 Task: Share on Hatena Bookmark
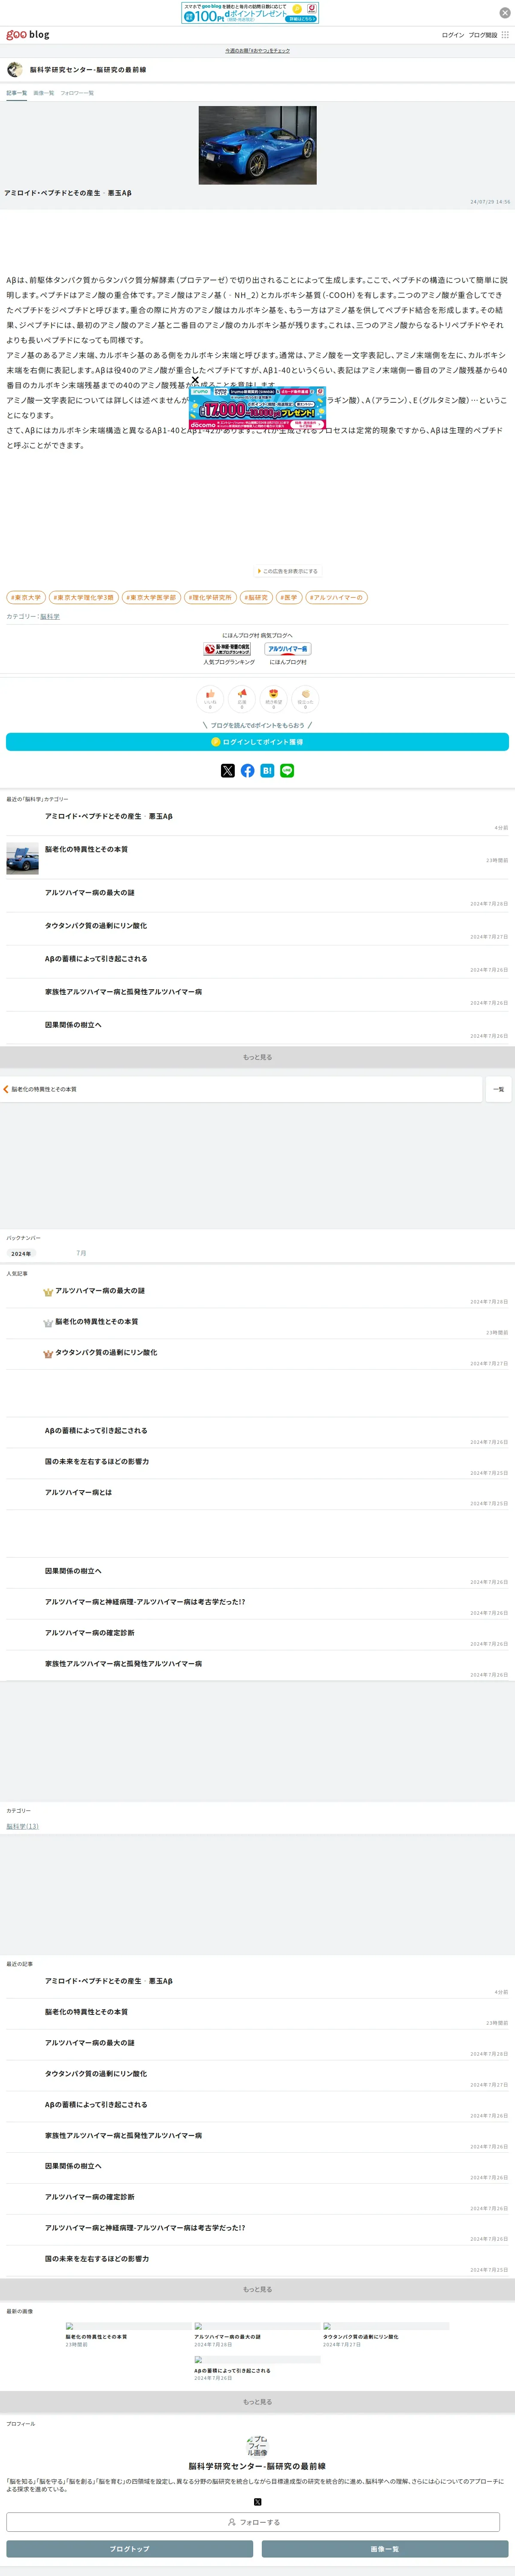point(267,771)
